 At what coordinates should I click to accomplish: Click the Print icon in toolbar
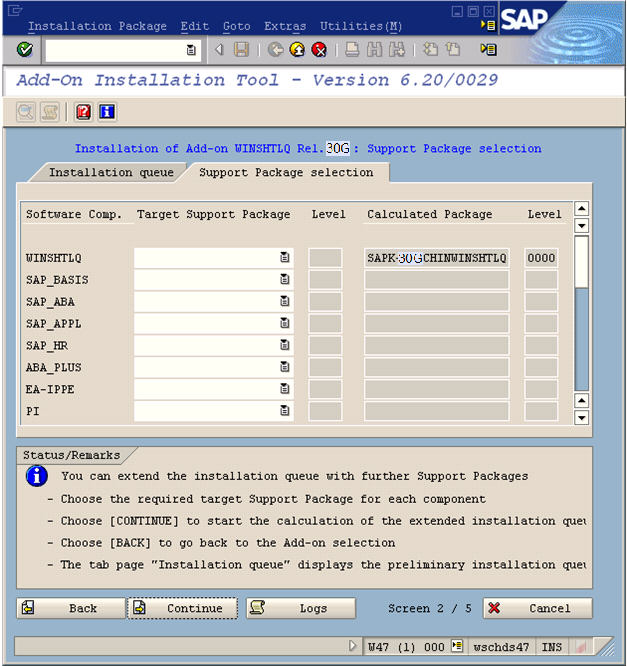352,50
